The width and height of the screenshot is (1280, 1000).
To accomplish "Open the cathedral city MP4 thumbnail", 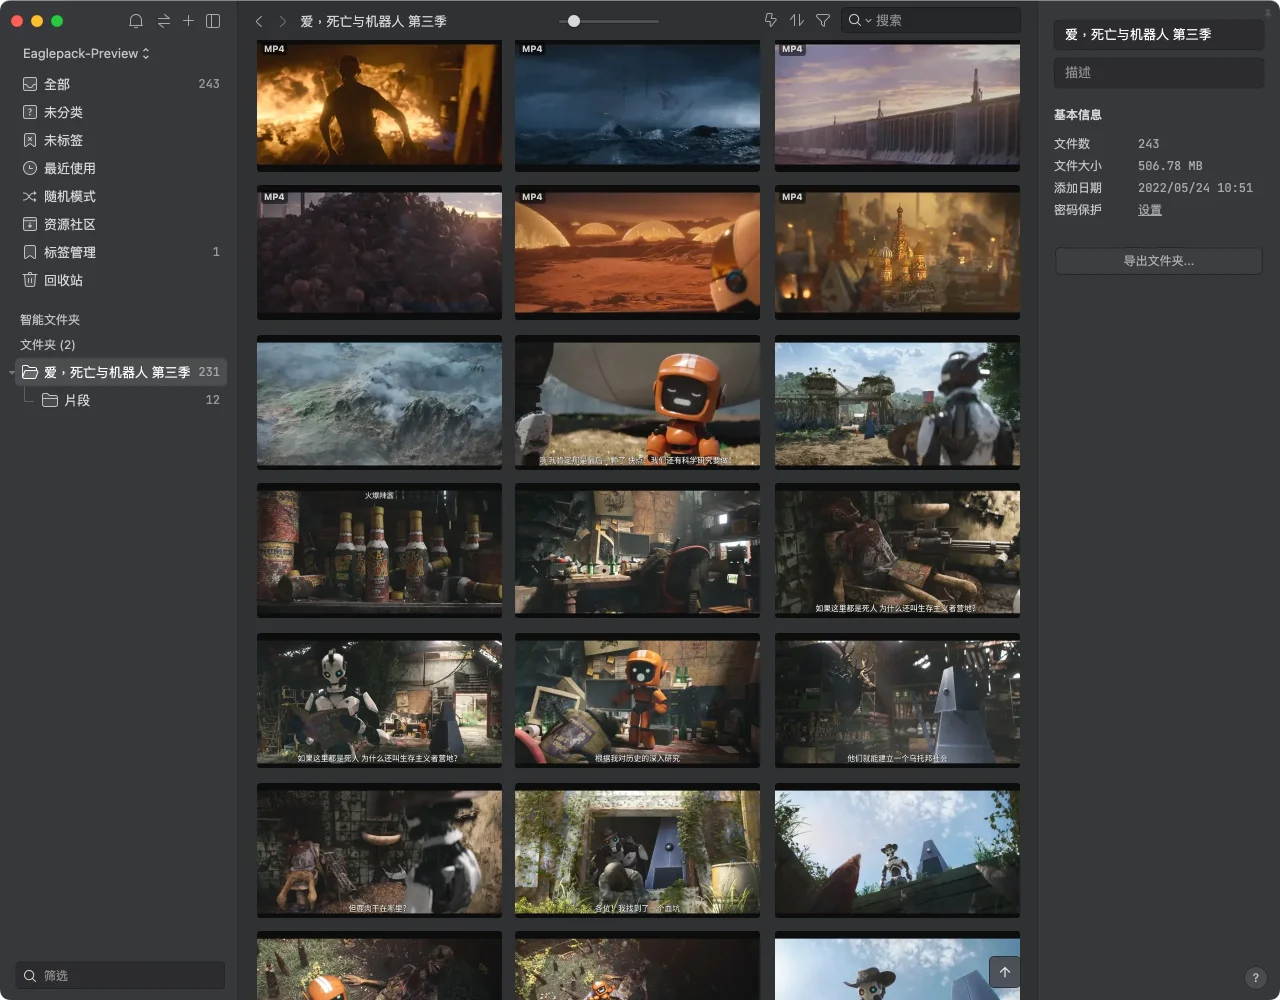I will [897, 253].
